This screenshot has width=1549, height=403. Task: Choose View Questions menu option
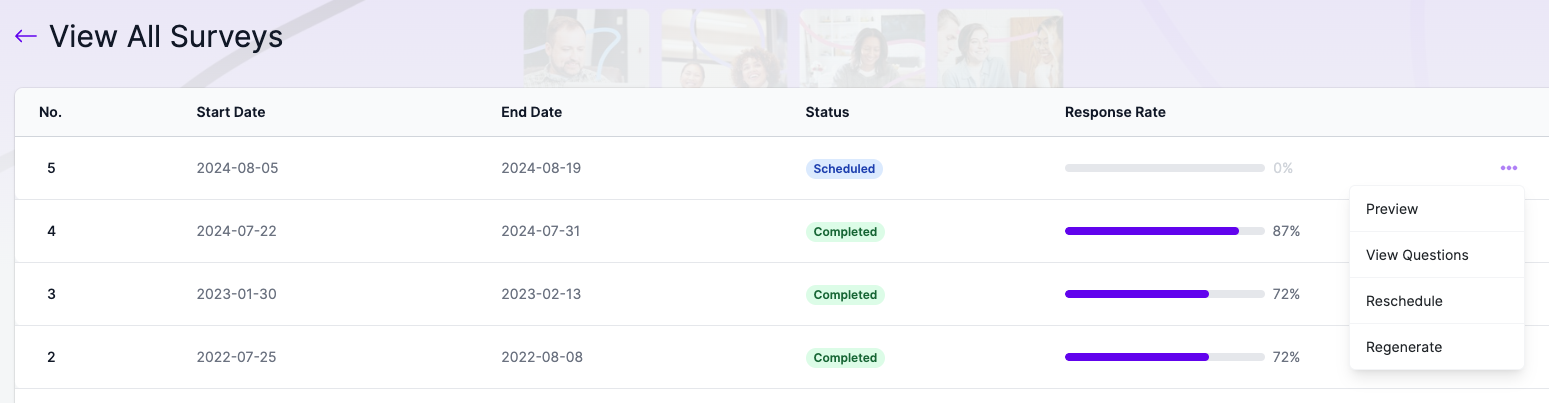[1416, 255]
